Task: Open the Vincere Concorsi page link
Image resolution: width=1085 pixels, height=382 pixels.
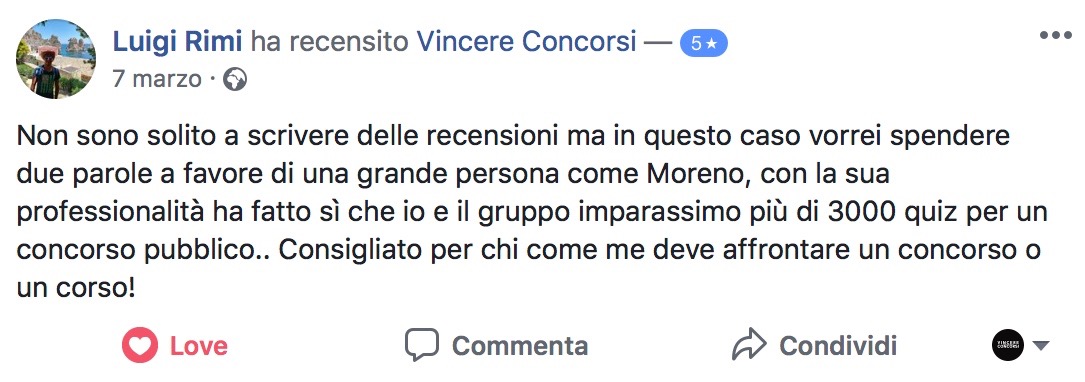Action: point(526,43)
